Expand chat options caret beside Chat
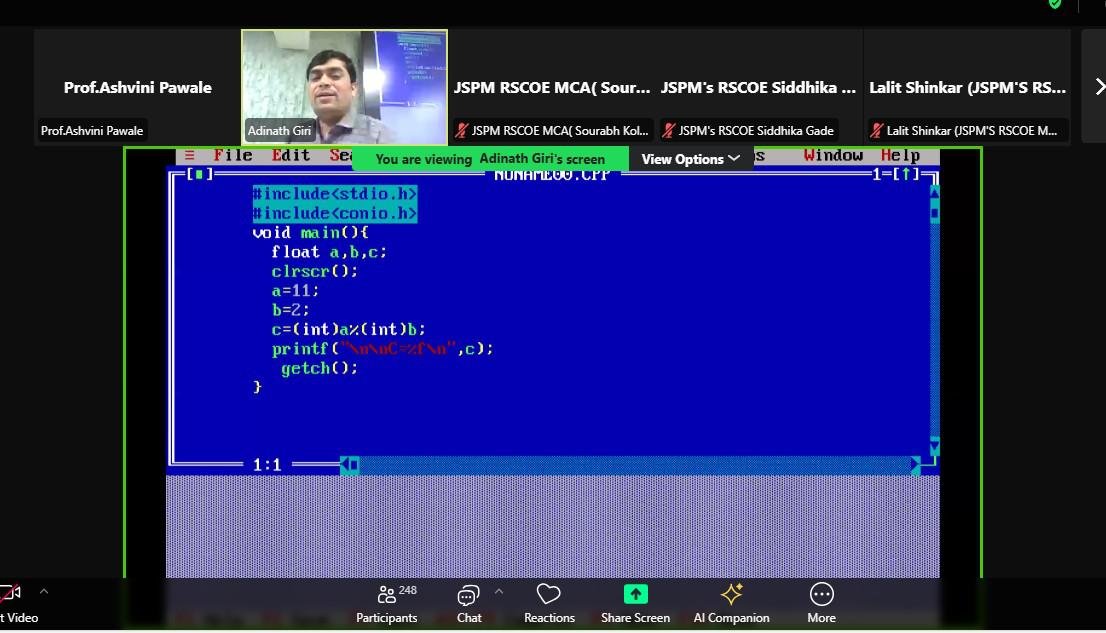Screen dimensions: 1106x633 [x=499, y=591]
